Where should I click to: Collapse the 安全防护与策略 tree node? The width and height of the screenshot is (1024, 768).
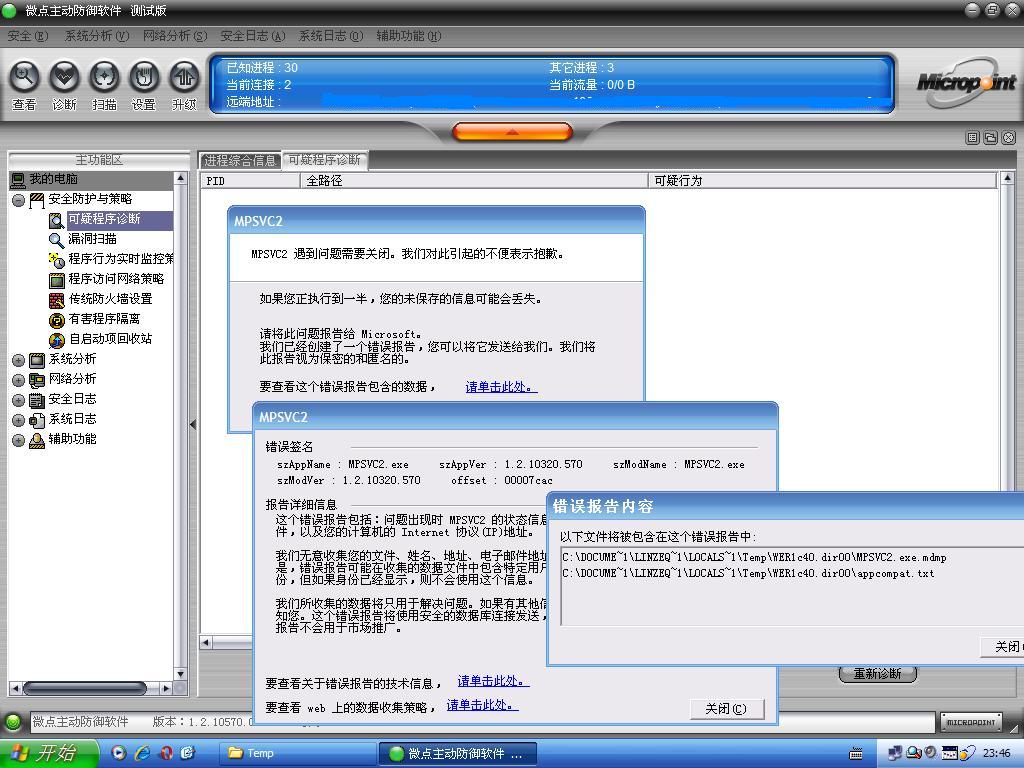(x=18, y=200)
